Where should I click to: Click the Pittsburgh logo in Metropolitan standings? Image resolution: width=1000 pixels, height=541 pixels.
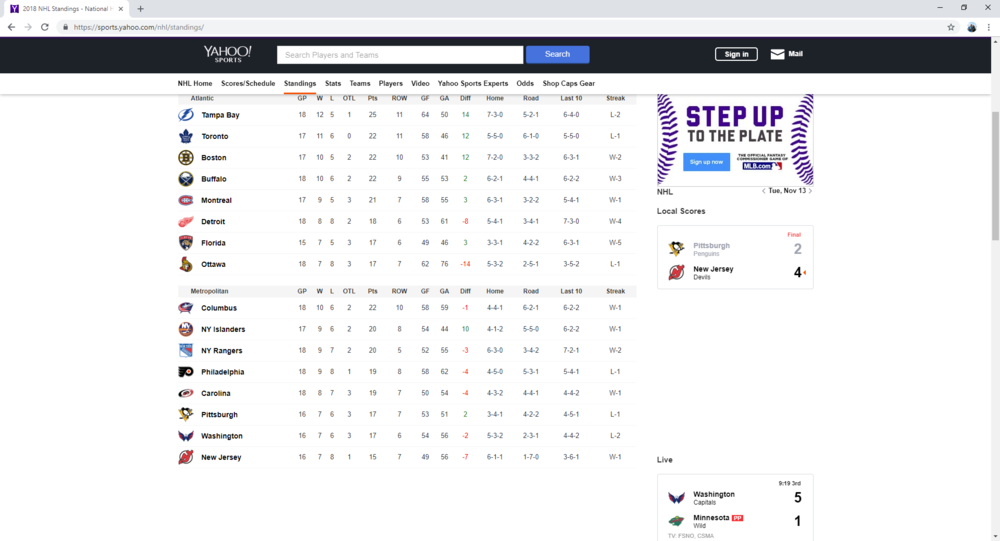click(x=186, y=415)
